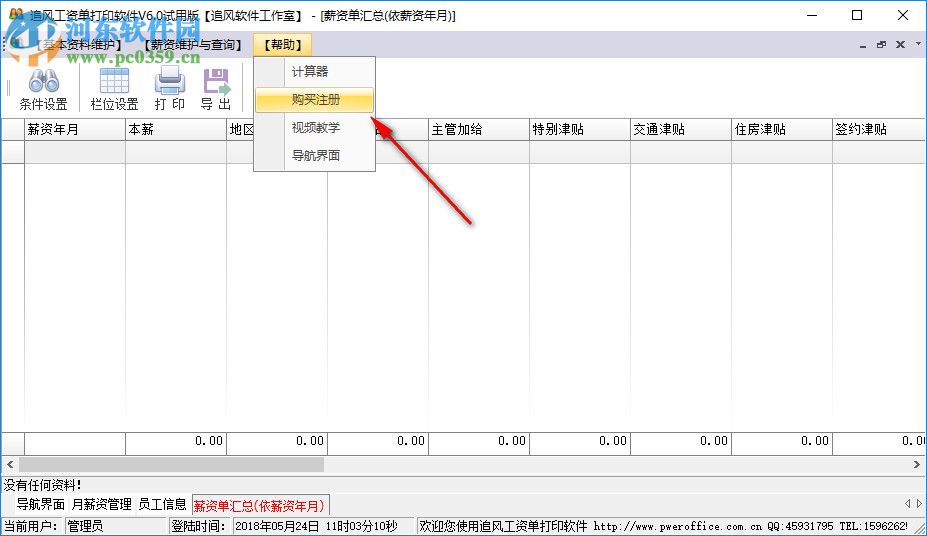Minimize the inner MDI child window
The image size is (927, 536).
tap(863, 45)
